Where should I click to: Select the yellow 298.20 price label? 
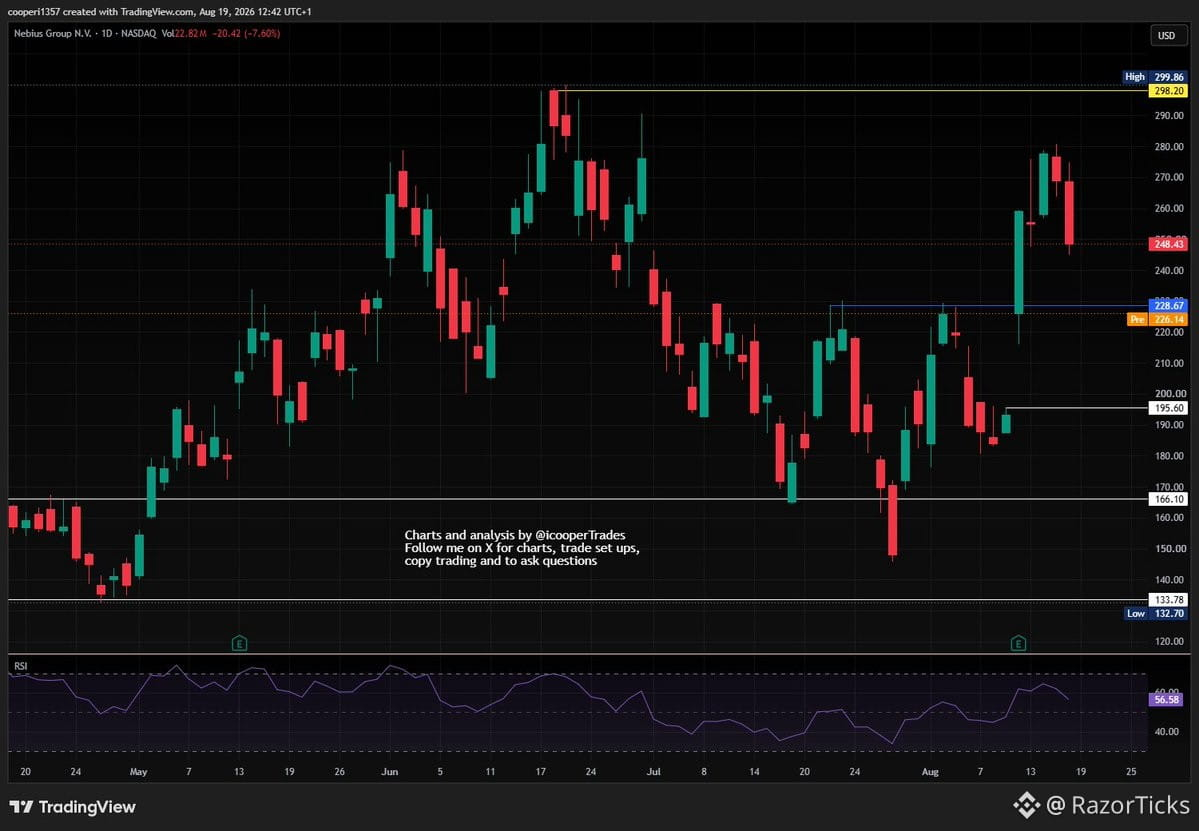tap(1168, 90)
